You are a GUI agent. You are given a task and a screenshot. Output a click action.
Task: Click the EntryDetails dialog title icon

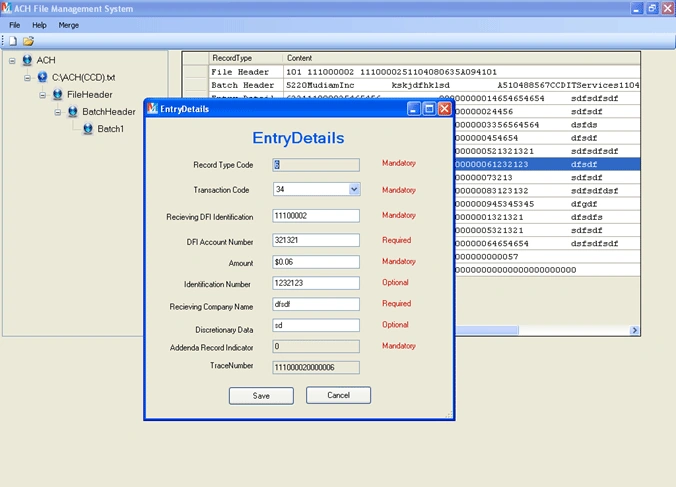point(153,109)
